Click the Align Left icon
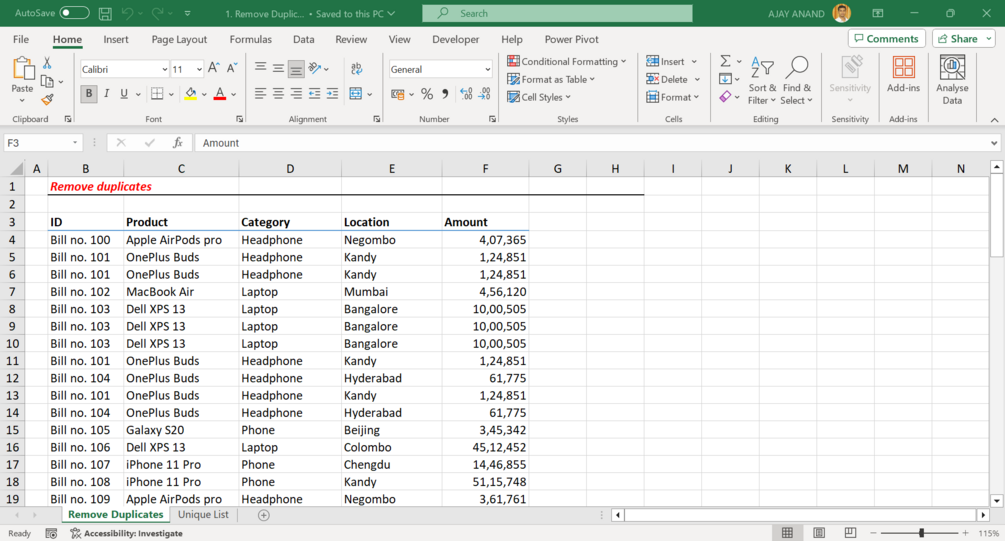 [260, 94]
